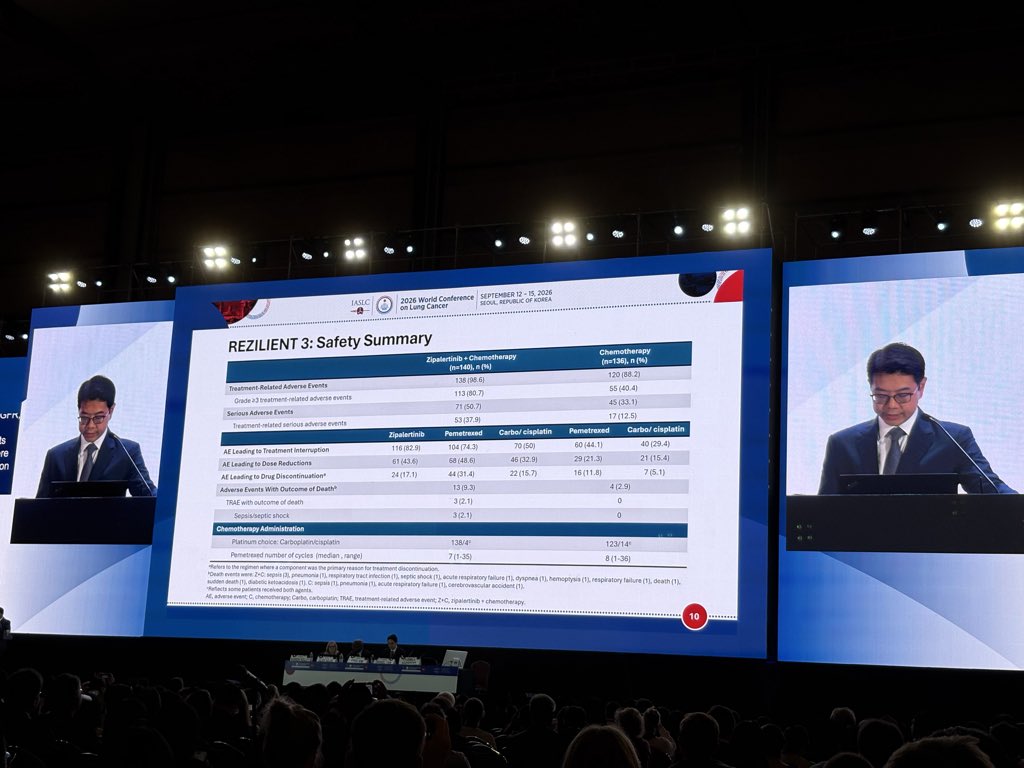Click the value '46 (32.9)'
The image size is (1024, 768).
524,459
